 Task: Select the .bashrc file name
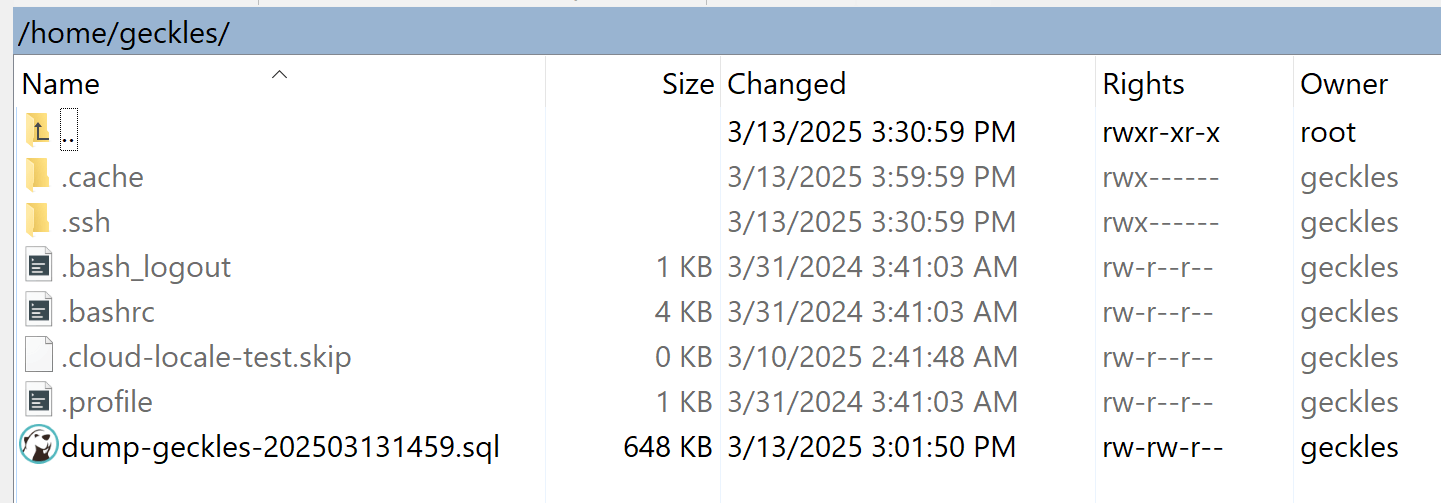click(108, 312)
